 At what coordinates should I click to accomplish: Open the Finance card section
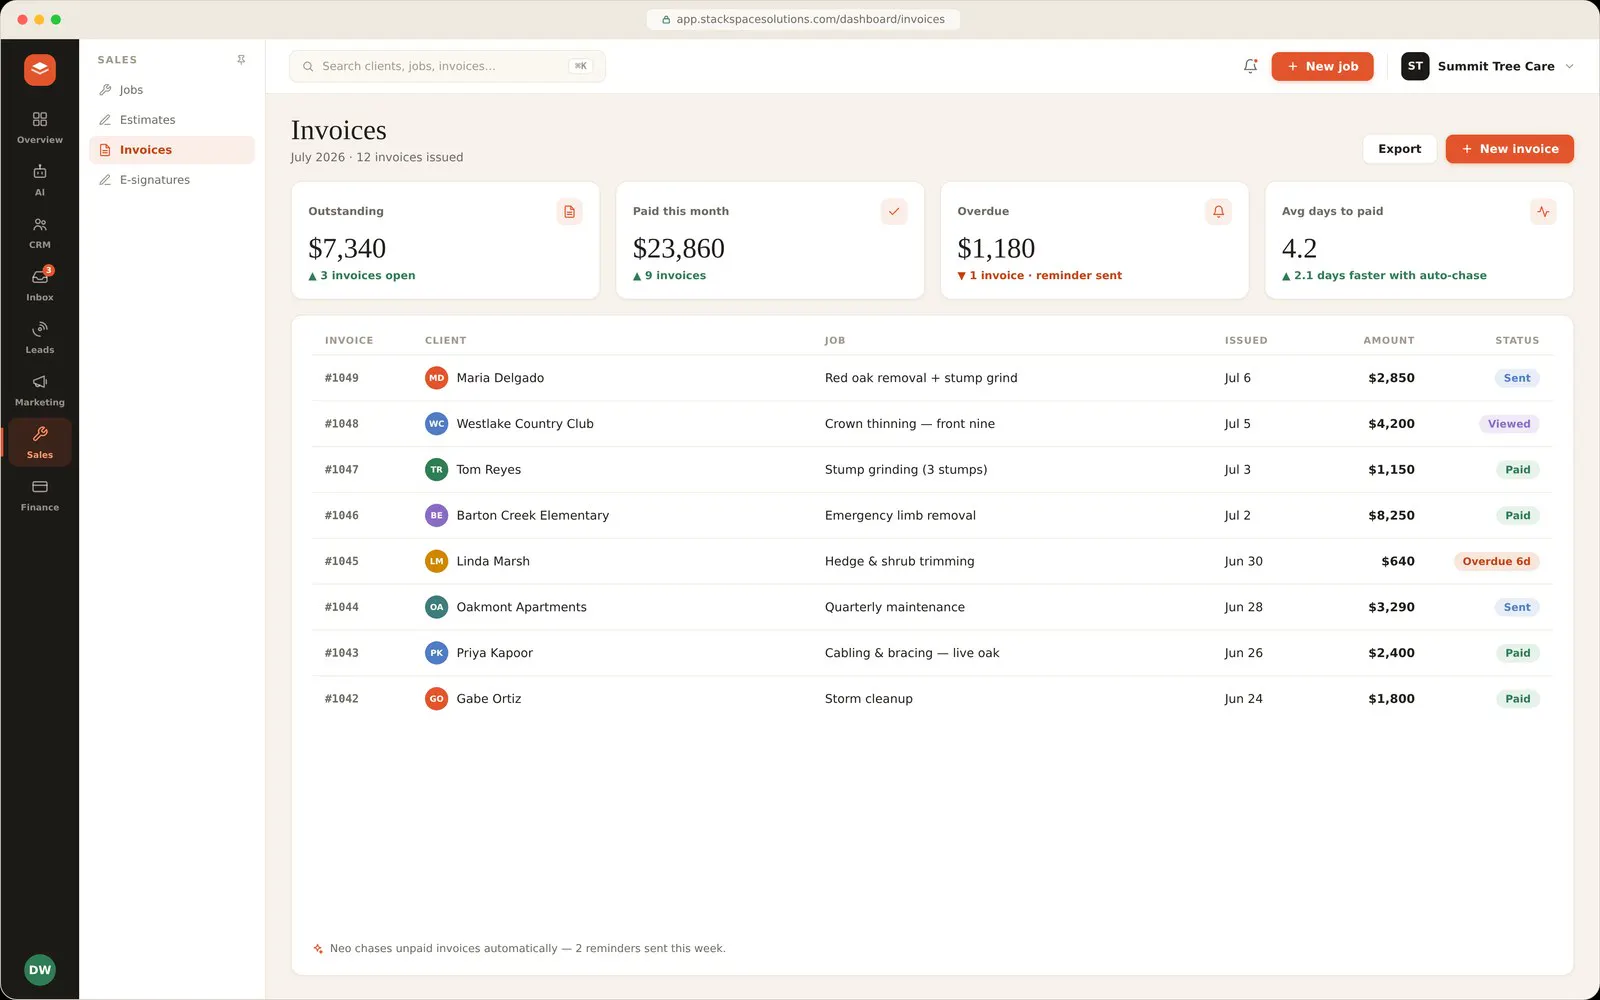(40, 495)
